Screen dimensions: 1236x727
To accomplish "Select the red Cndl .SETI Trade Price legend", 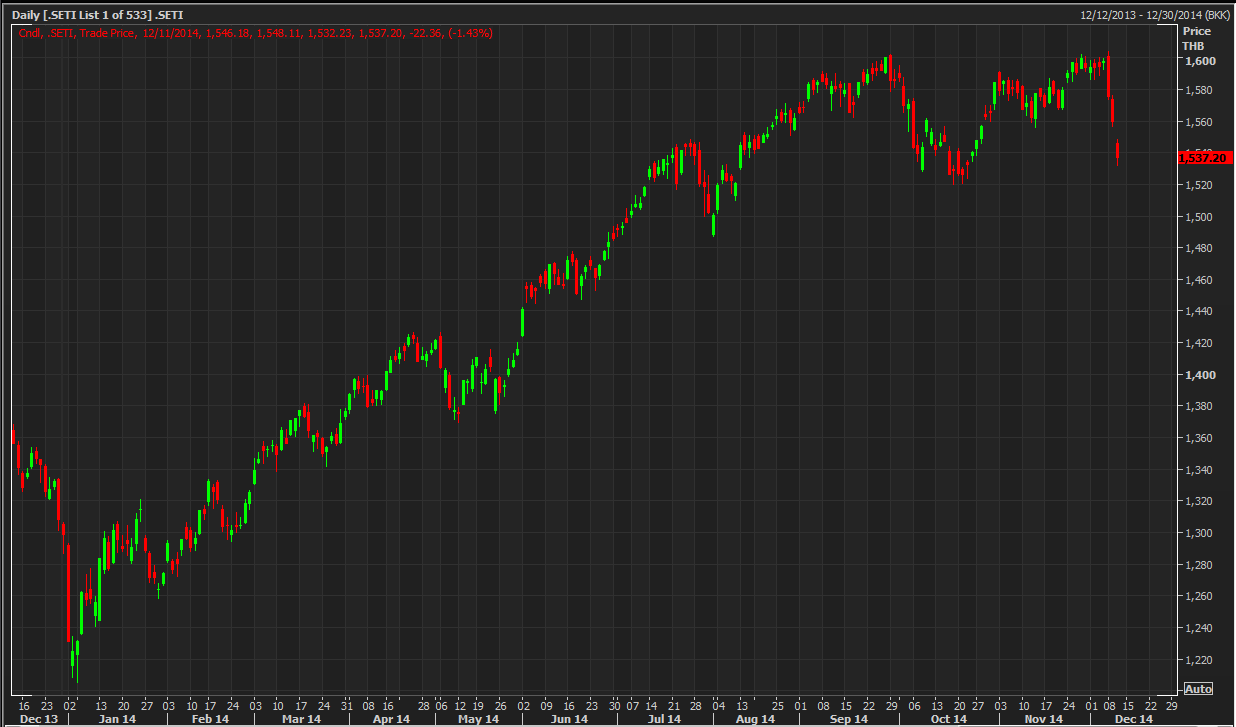I will click(255, 33).
